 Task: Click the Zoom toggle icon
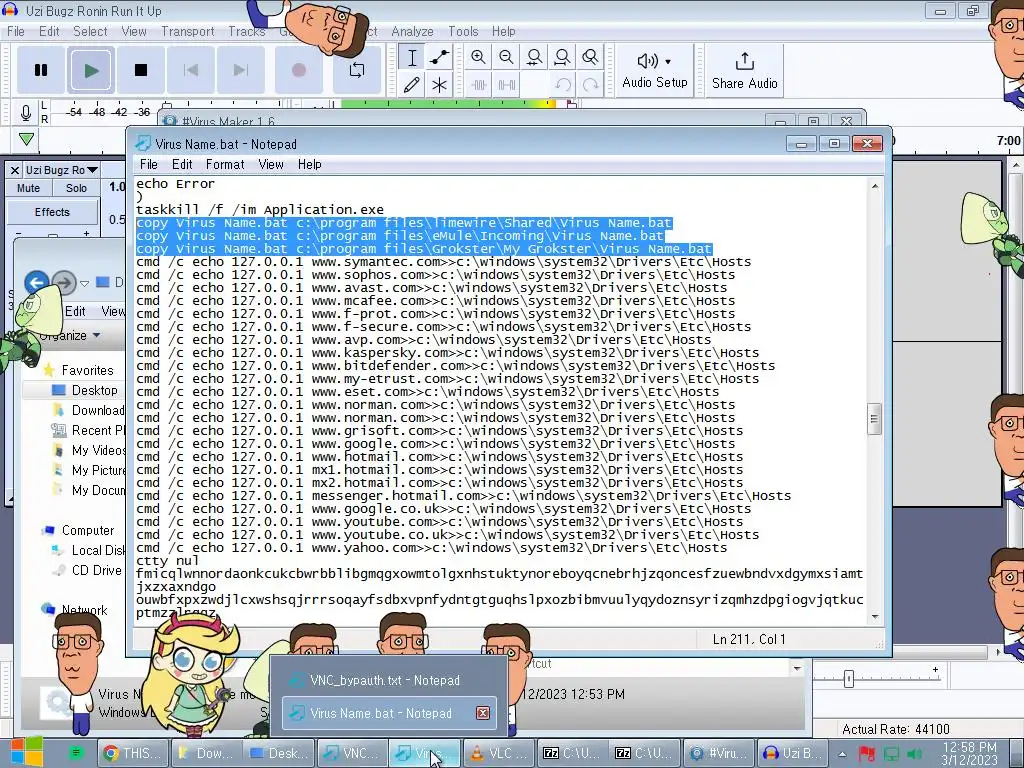[590, 57]
